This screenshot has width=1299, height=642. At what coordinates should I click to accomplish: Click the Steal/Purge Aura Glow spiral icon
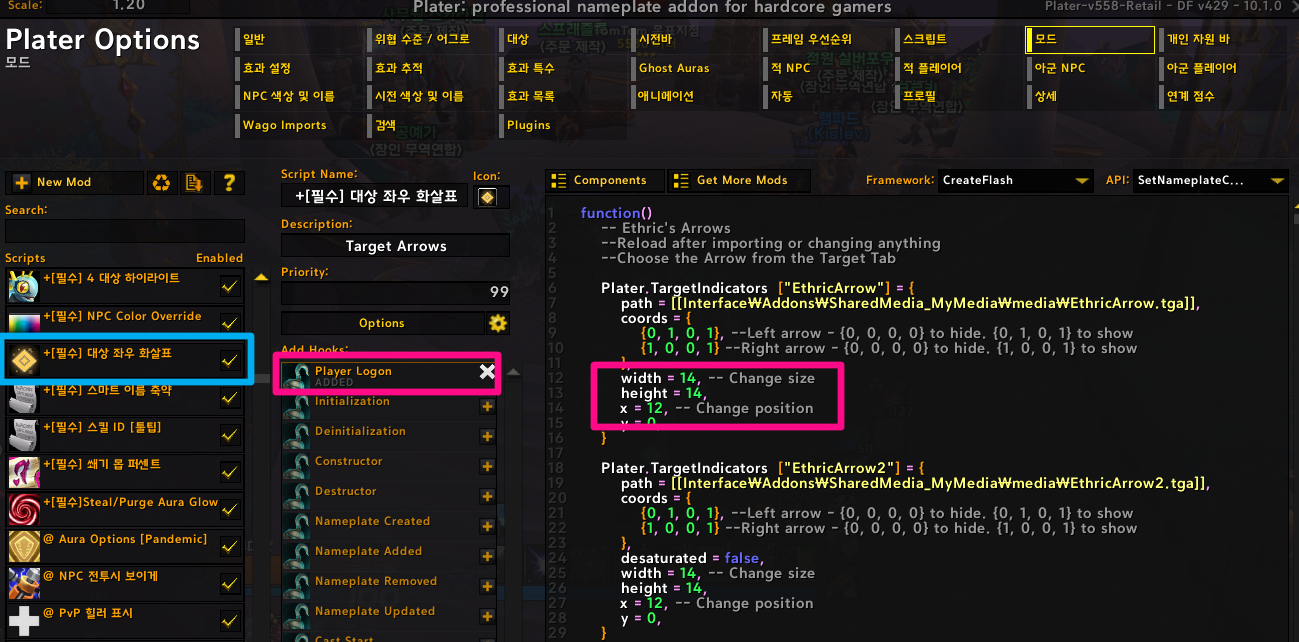pyautogui.click(x=24, y=509)
